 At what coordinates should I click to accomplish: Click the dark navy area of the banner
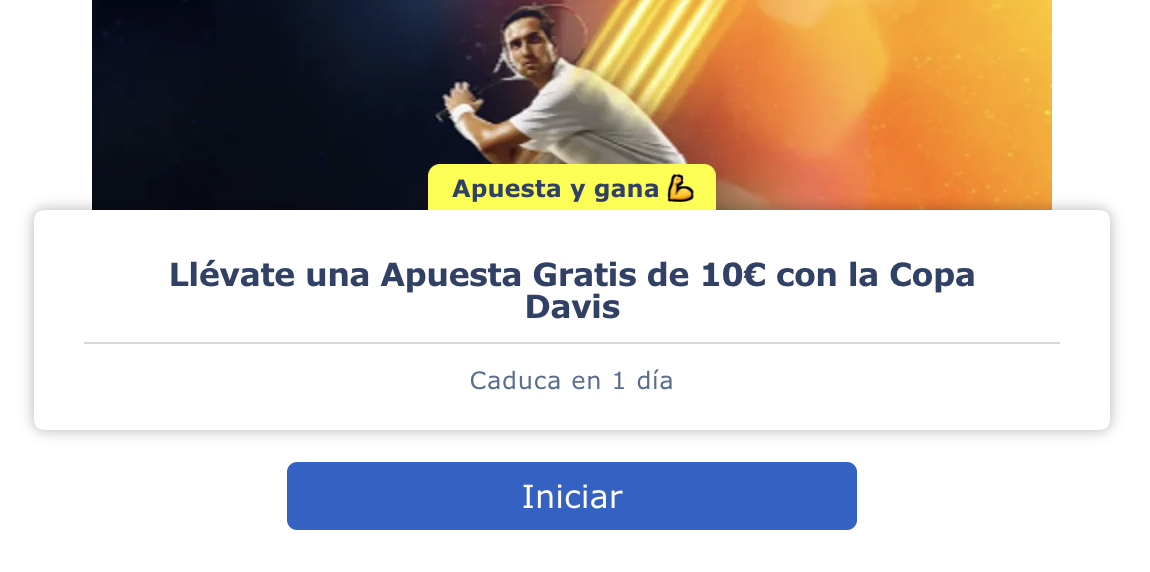[x=257, y=110]
